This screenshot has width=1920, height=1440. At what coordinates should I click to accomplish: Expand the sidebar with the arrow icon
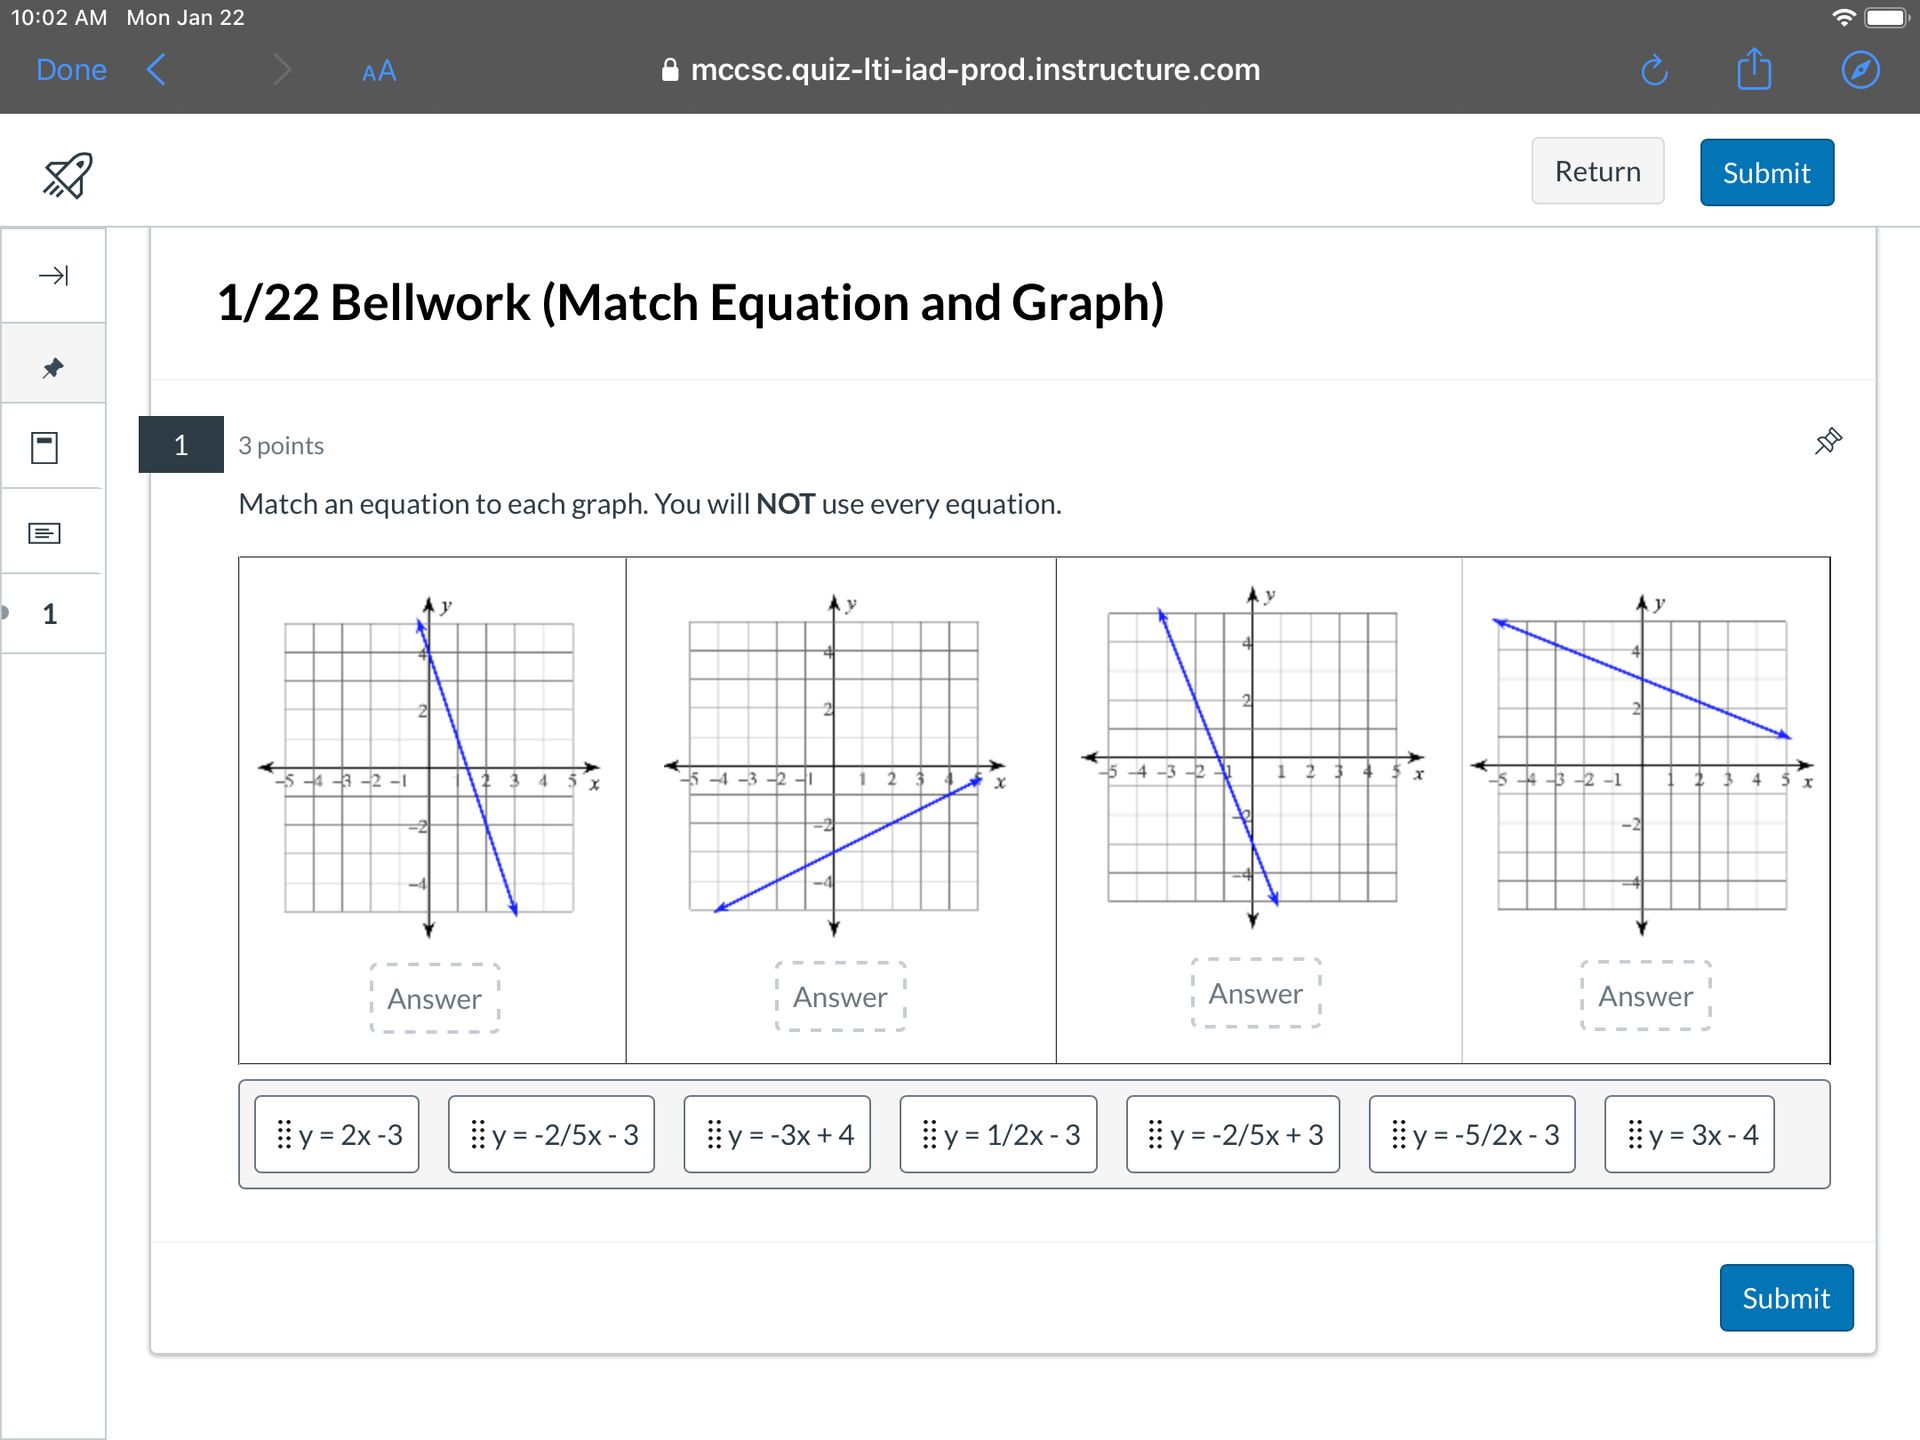[53, 275]
